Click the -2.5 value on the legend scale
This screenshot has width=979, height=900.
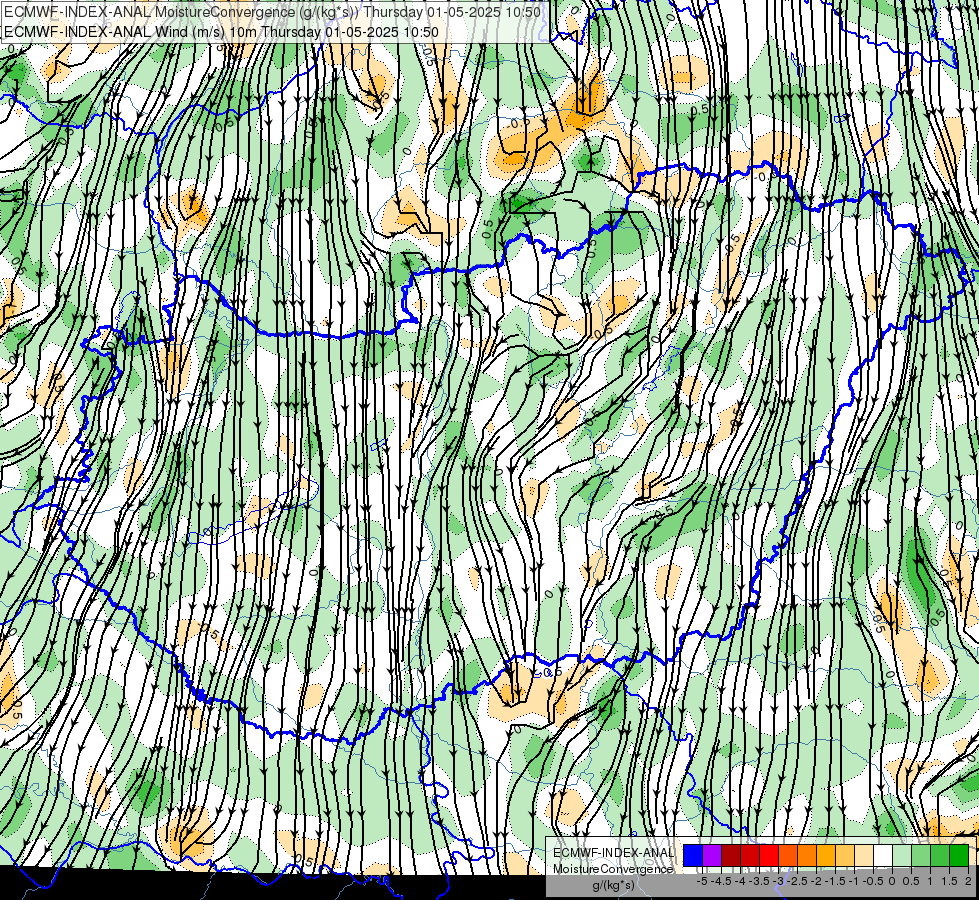(x=797, y=881)
